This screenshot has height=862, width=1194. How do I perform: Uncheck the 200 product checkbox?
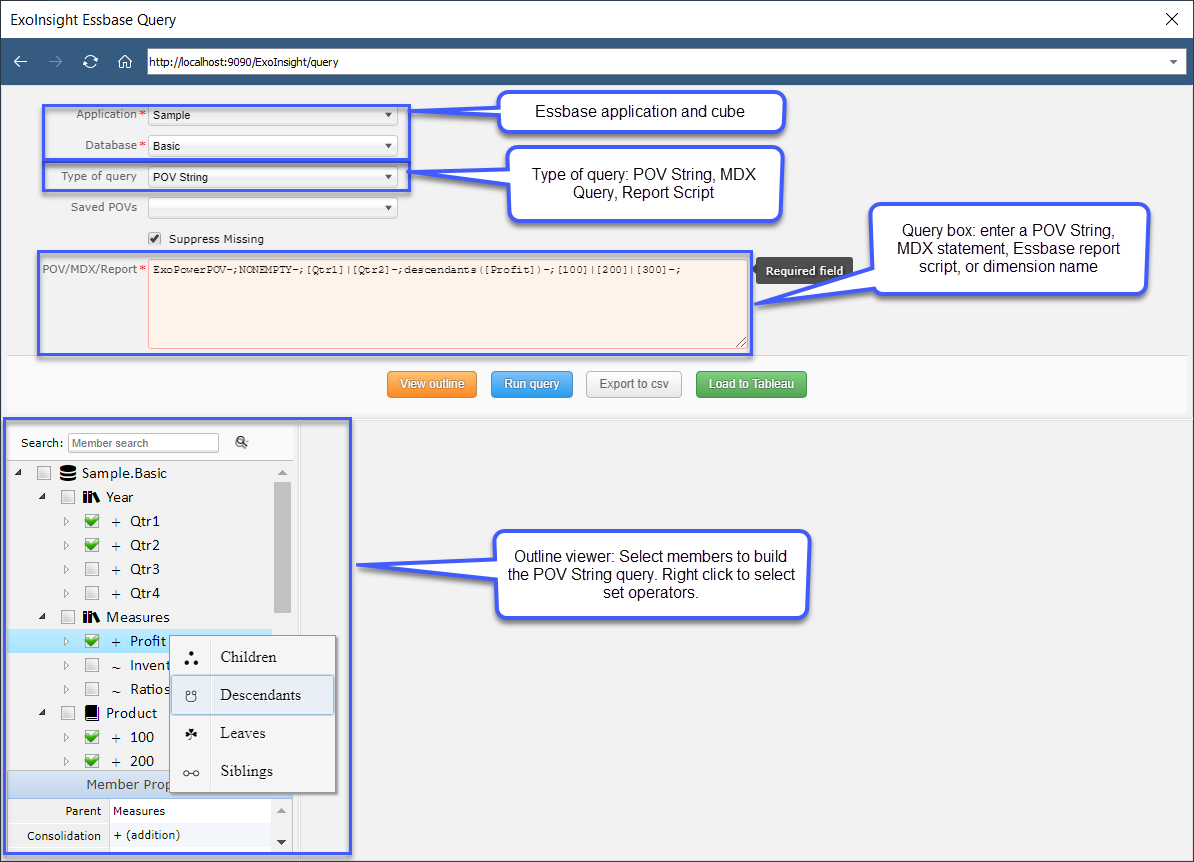(92, 761)
